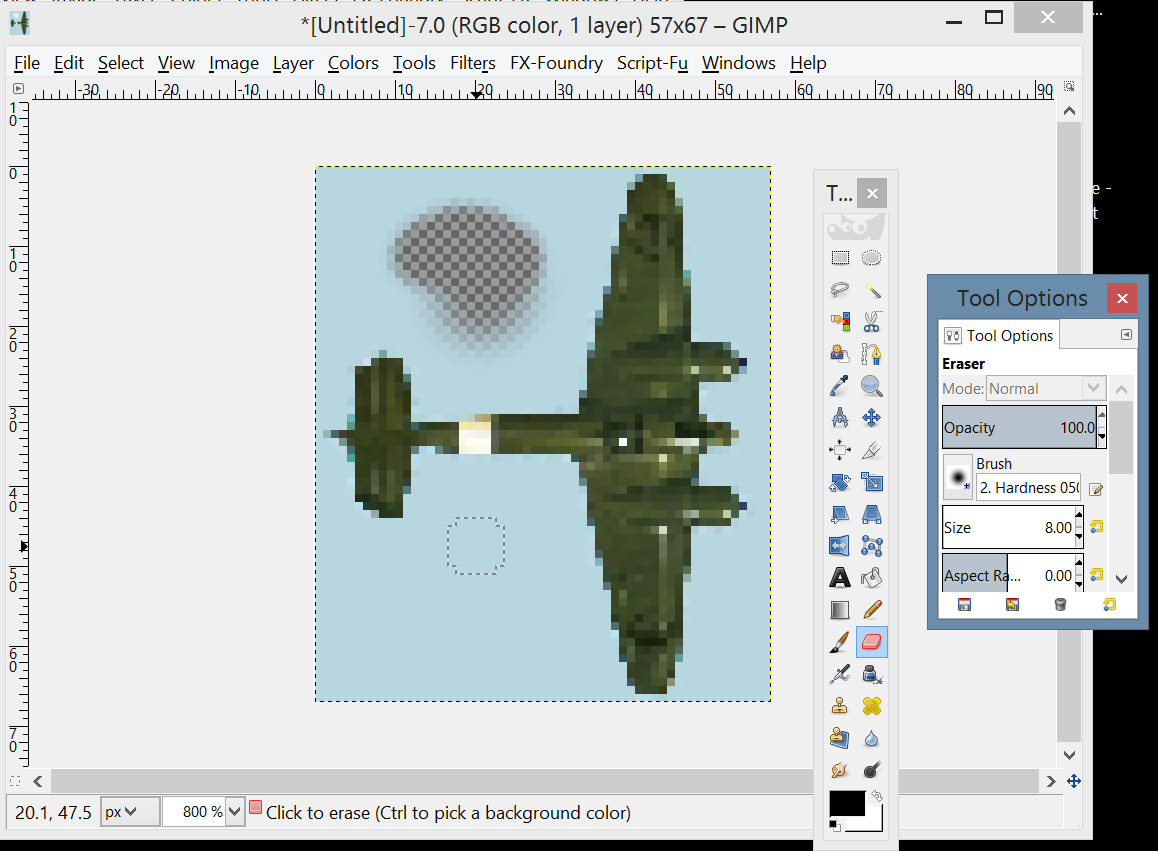
Task: Select the Scissors Select tool
Action: coord(871,322)
